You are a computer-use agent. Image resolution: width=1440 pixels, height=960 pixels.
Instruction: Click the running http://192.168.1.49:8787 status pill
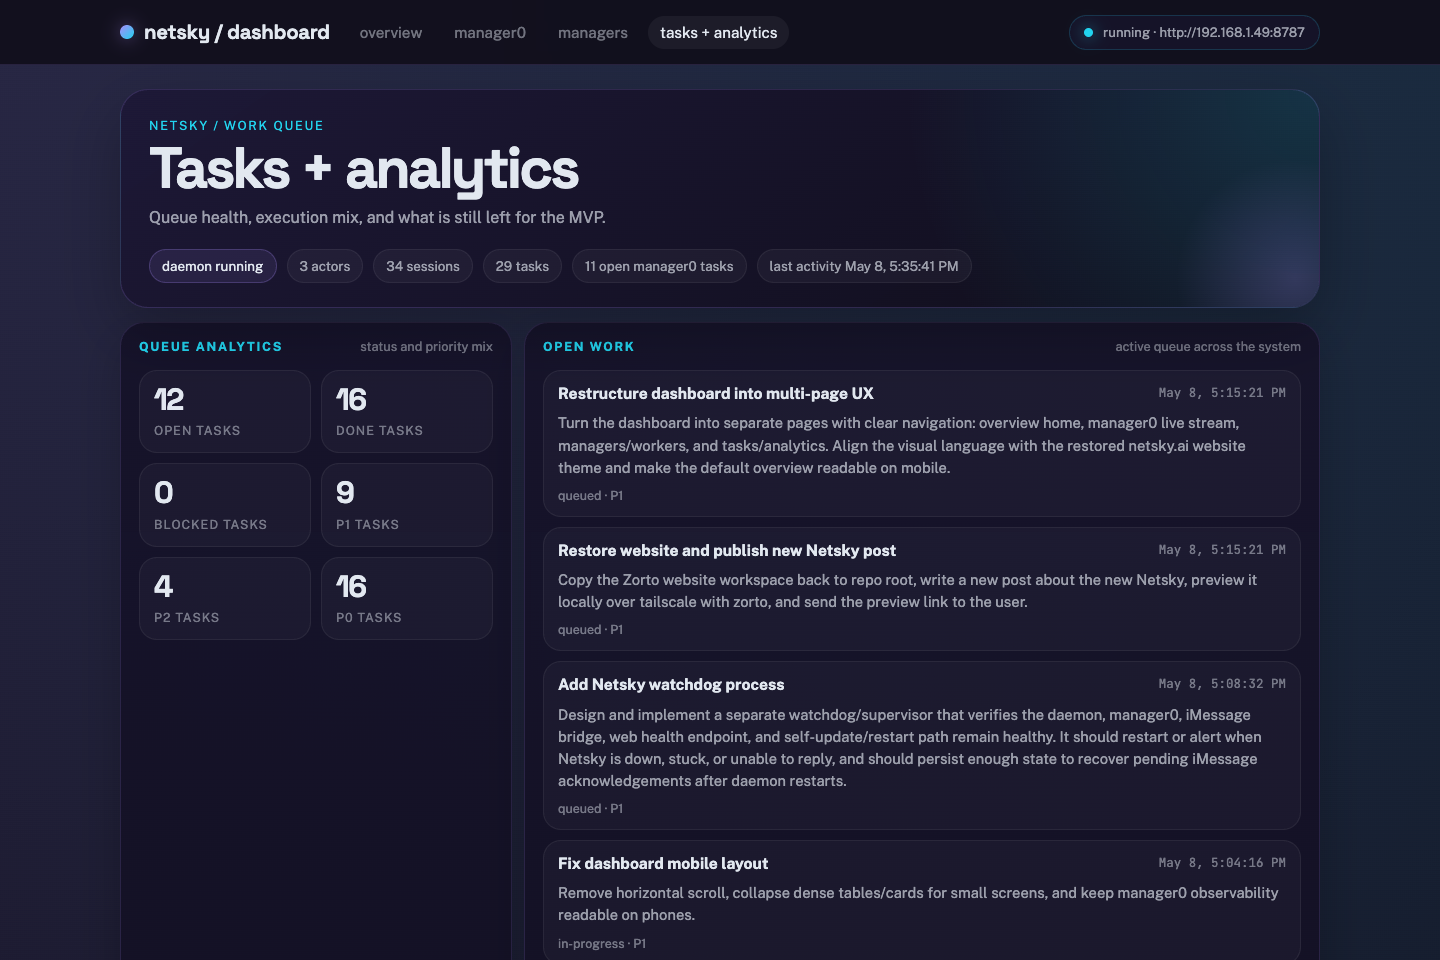pos(1194,33)
